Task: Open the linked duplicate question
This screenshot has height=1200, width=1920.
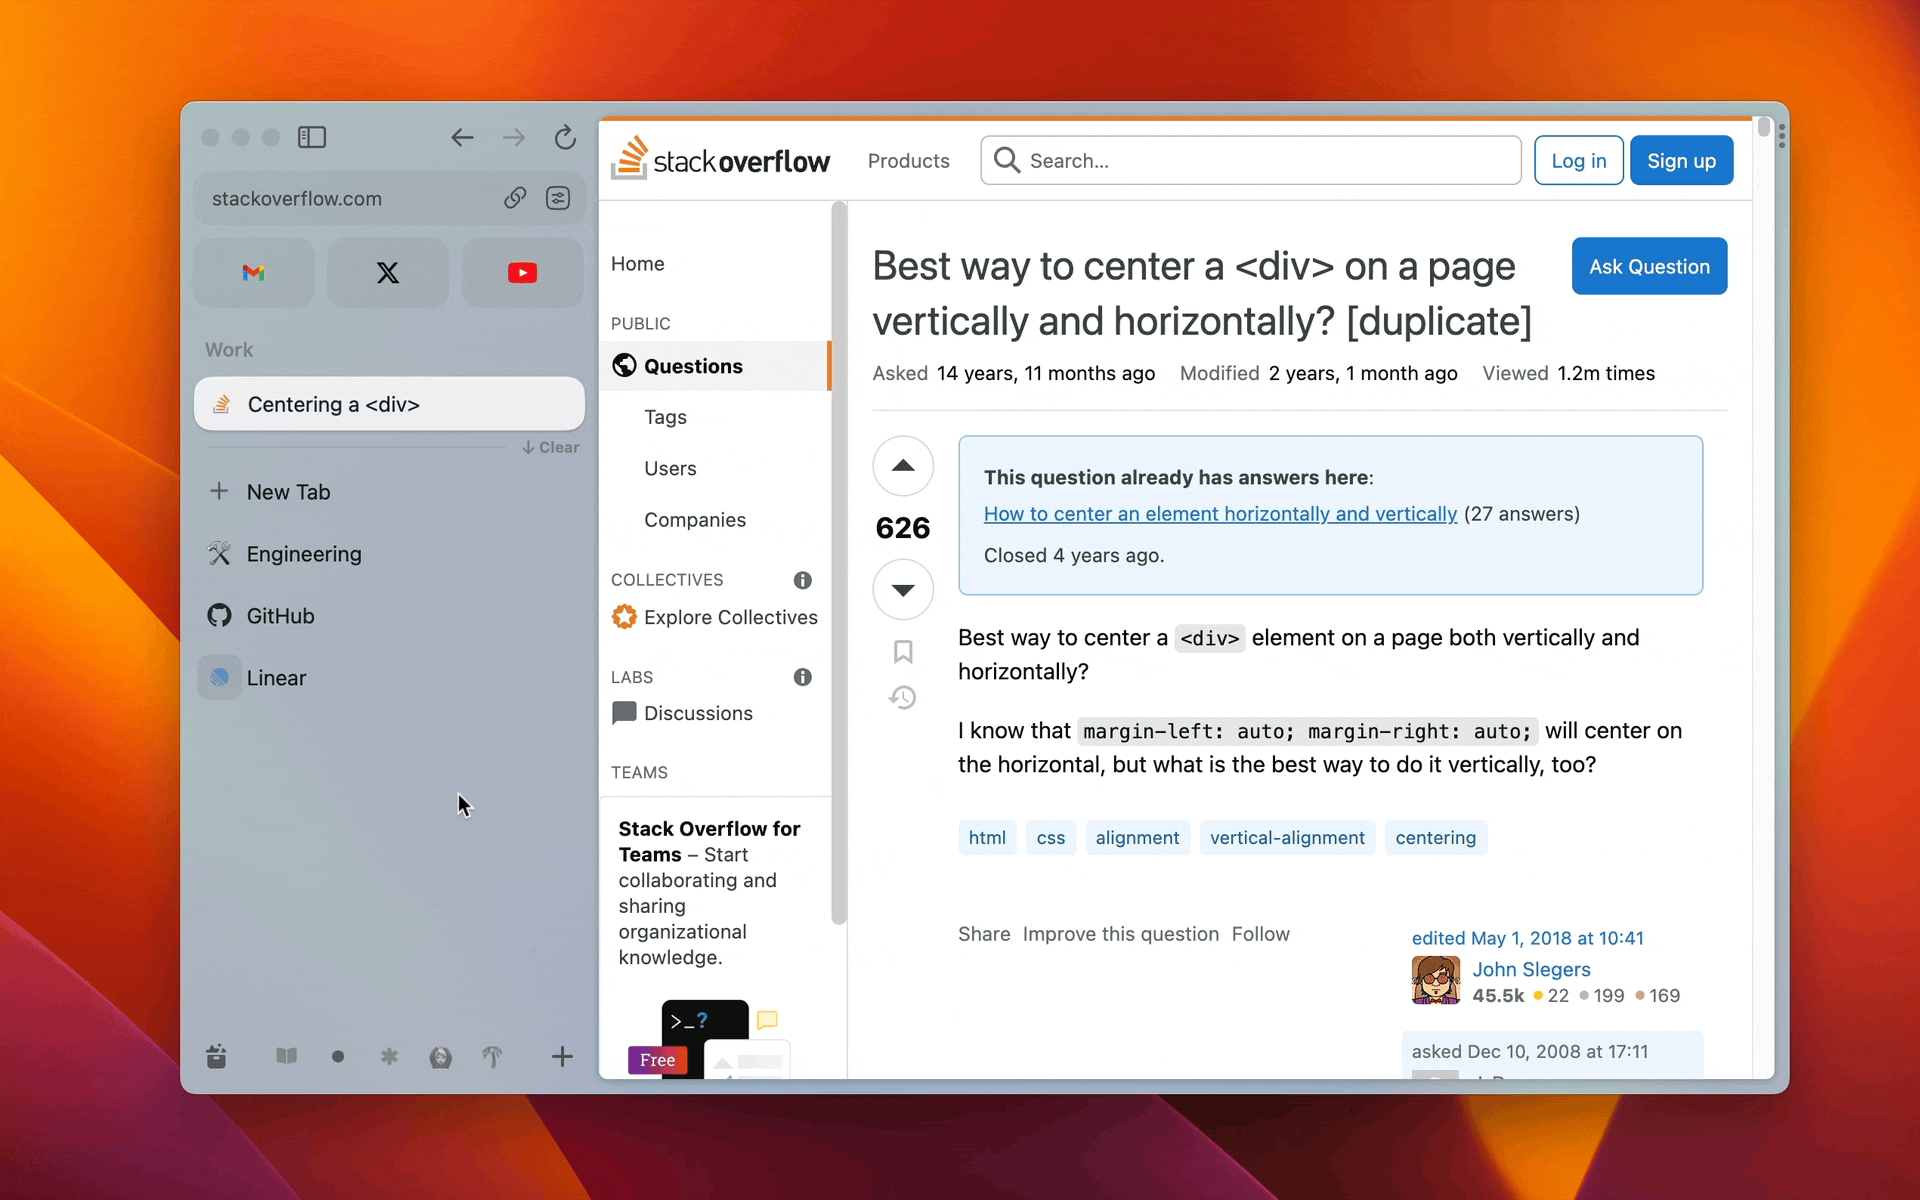Action: [x=1220, y=514]
